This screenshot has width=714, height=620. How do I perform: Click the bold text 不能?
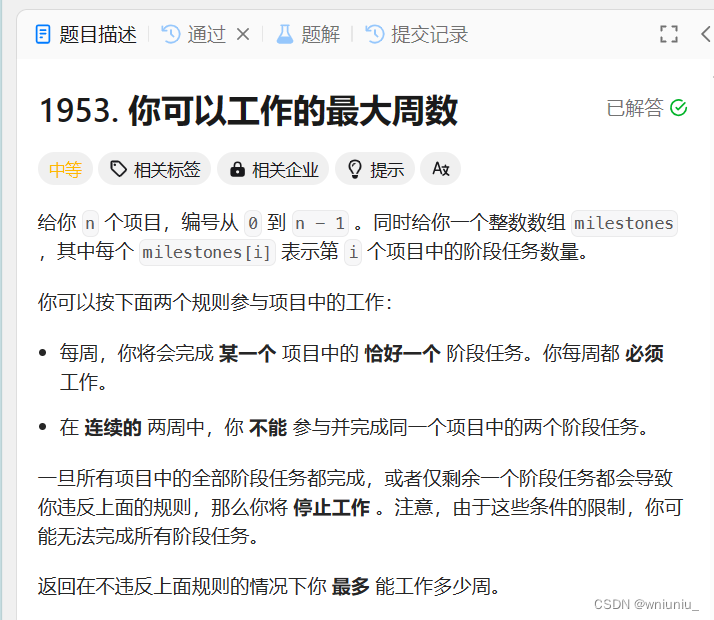tap(268, 428)
